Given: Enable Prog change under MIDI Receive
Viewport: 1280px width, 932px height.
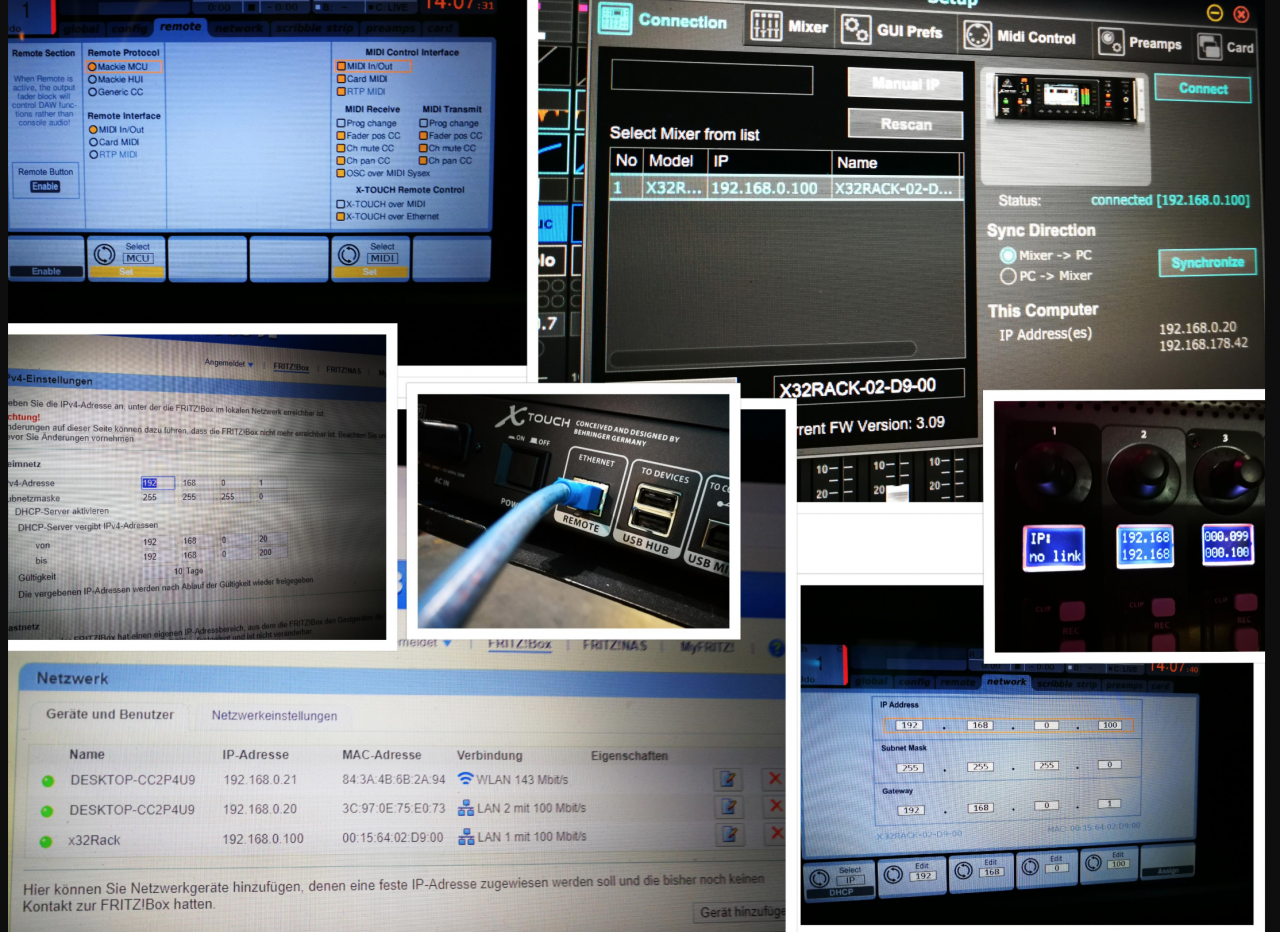Looking at the screenshot, I should [341, 123].
